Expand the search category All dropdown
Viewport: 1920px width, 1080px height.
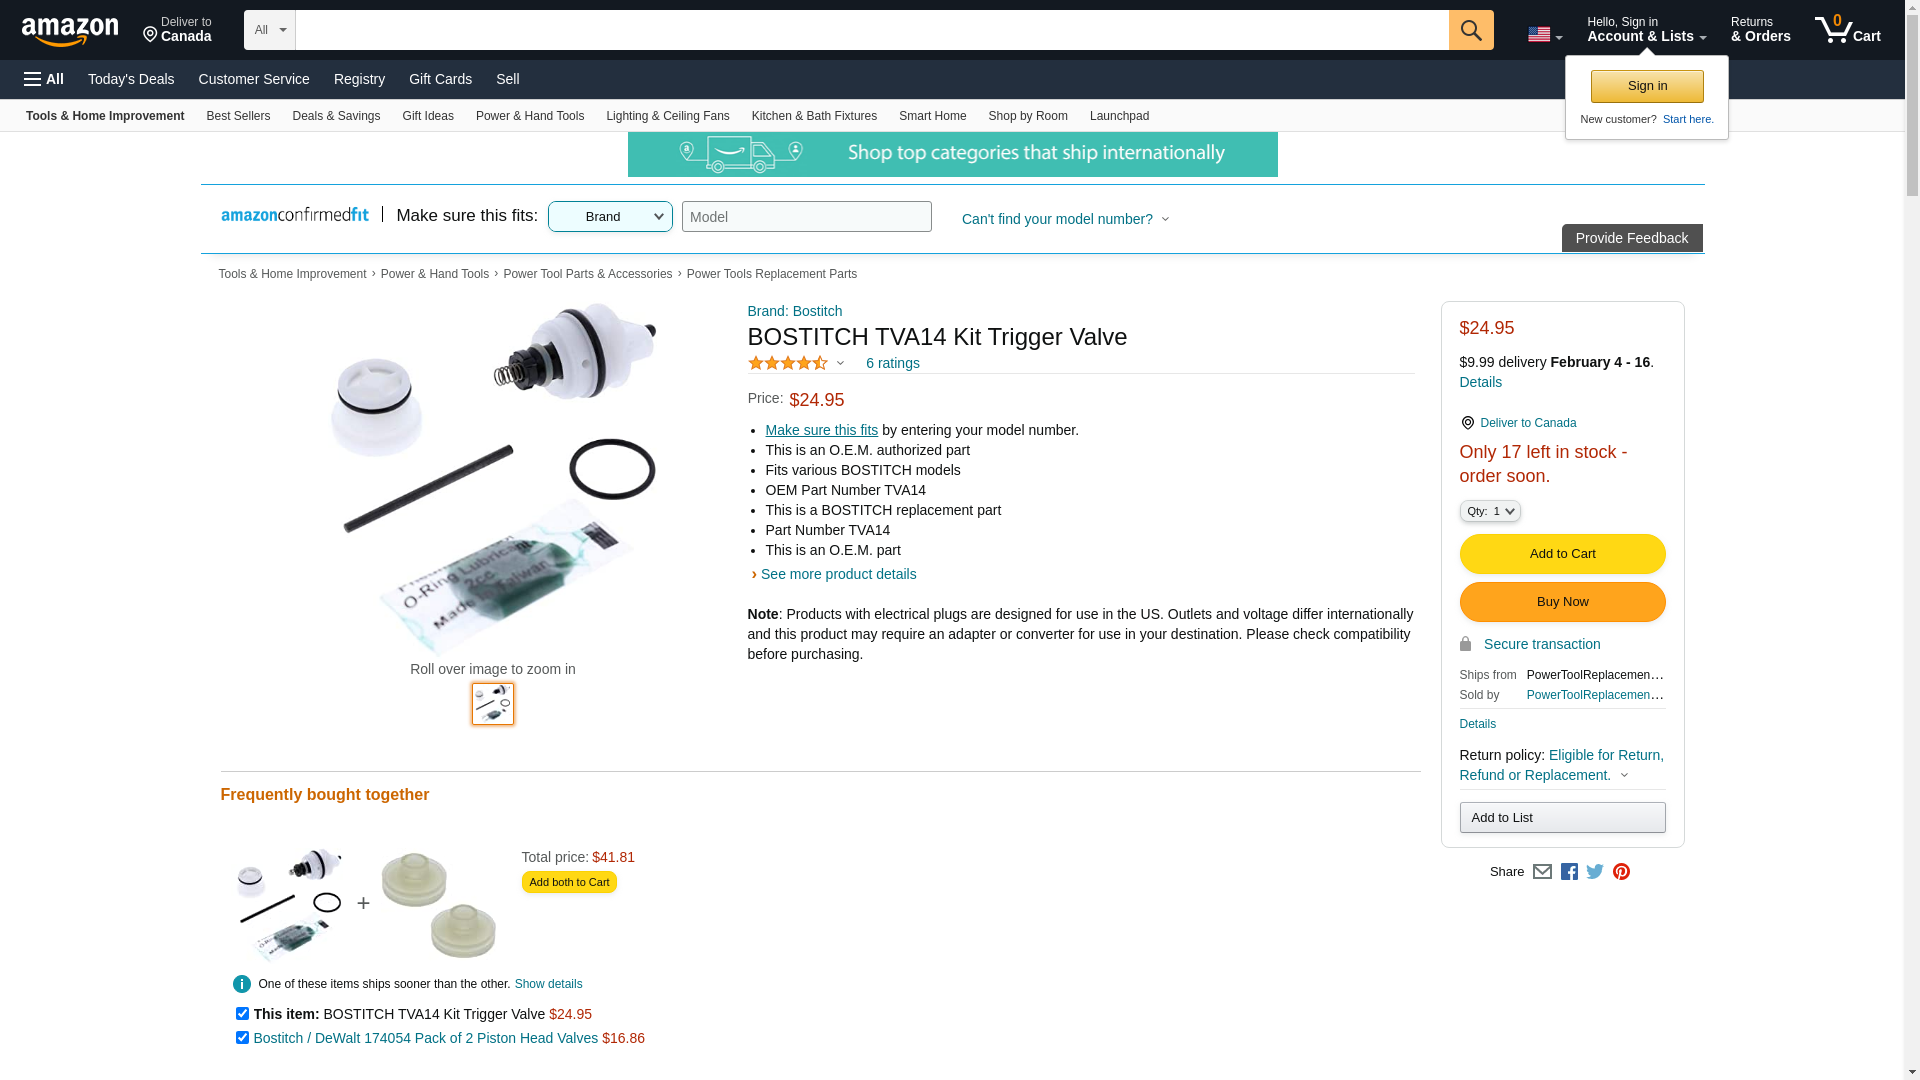pyautogui.click(x=269, y=30)
